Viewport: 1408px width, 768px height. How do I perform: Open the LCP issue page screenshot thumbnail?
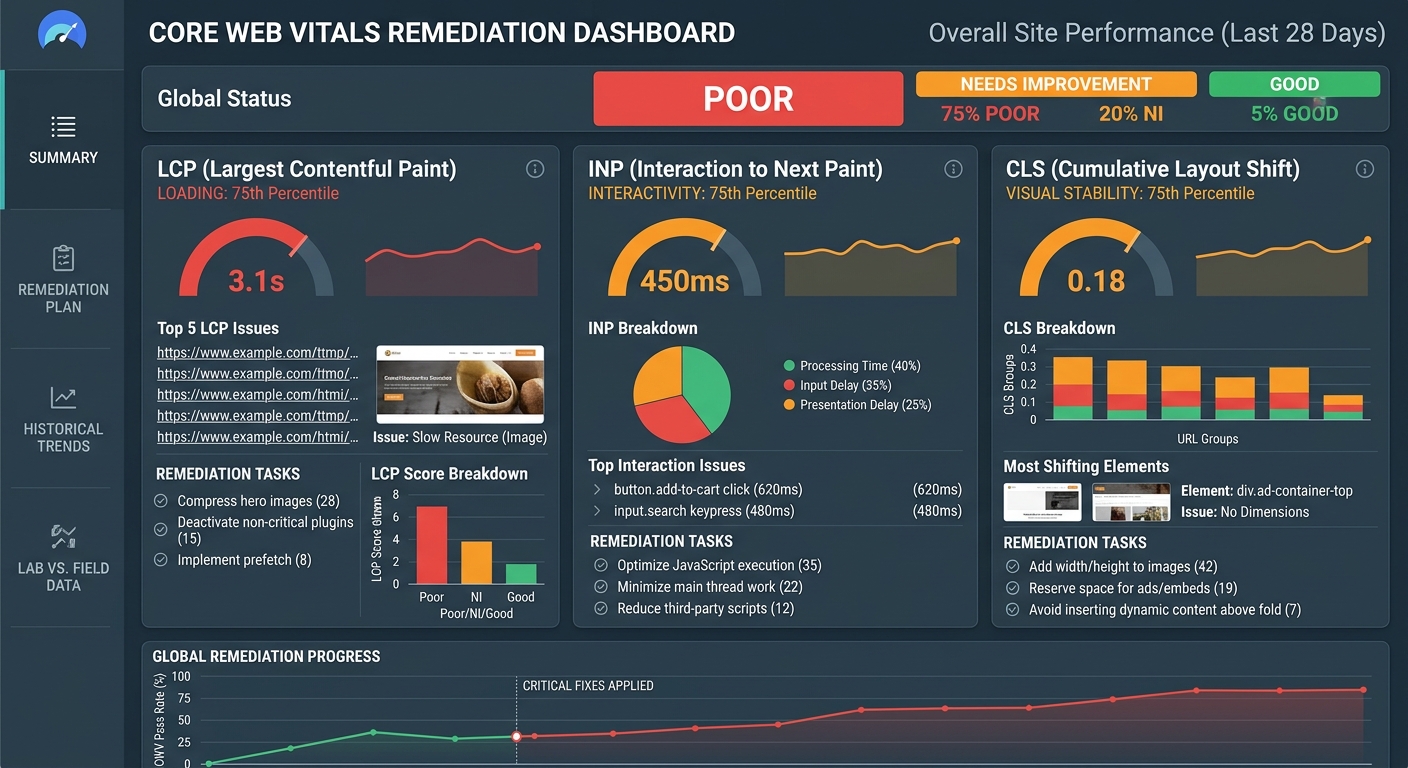[x=460, y=384]
